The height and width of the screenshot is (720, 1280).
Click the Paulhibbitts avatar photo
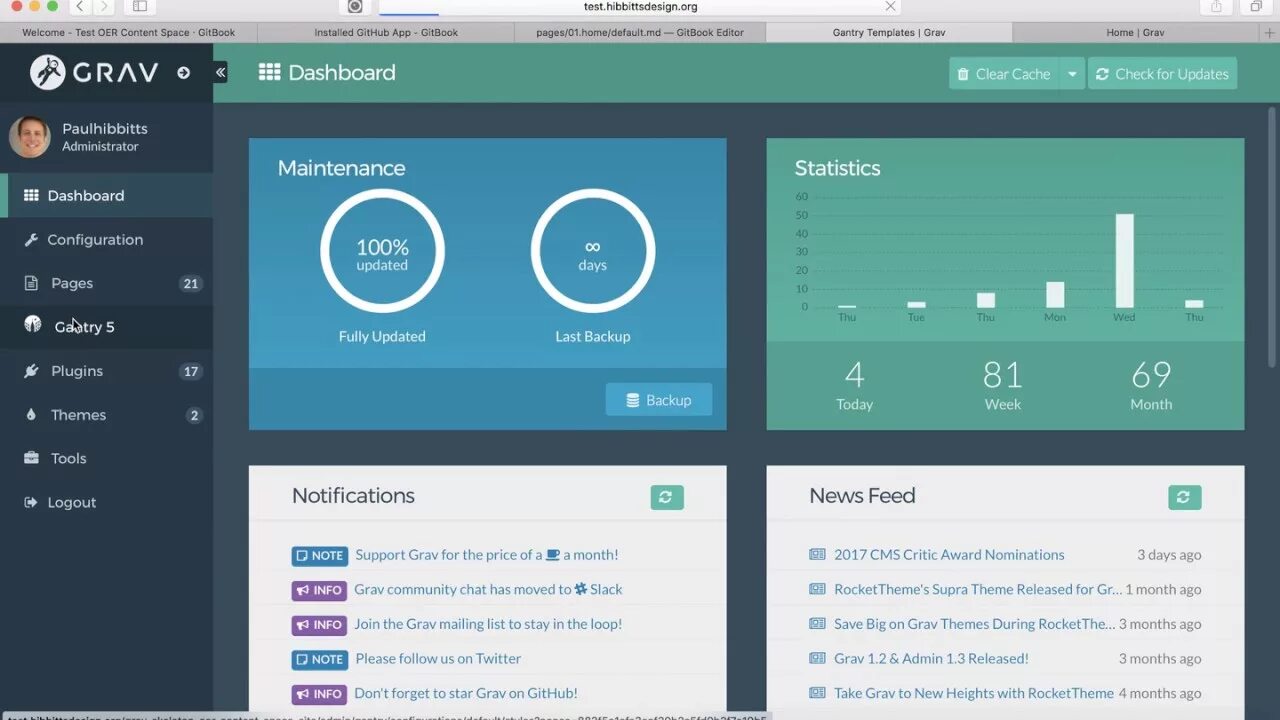coord(30,137)
